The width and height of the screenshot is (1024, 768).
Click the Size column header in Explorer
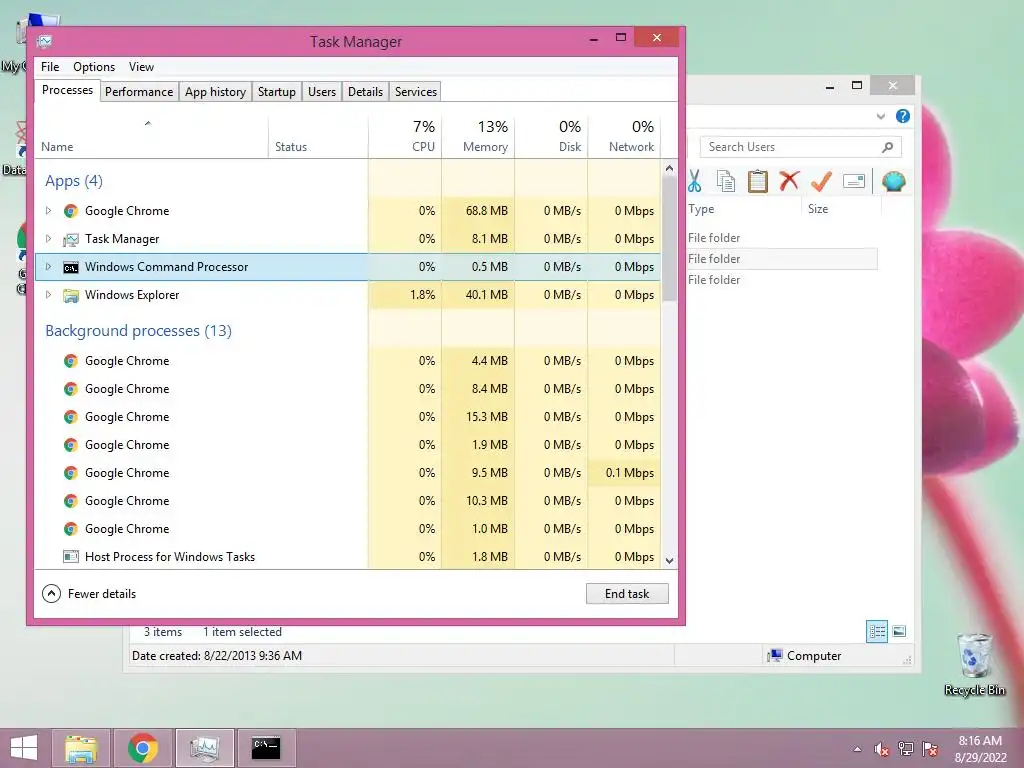pos(841,209)
